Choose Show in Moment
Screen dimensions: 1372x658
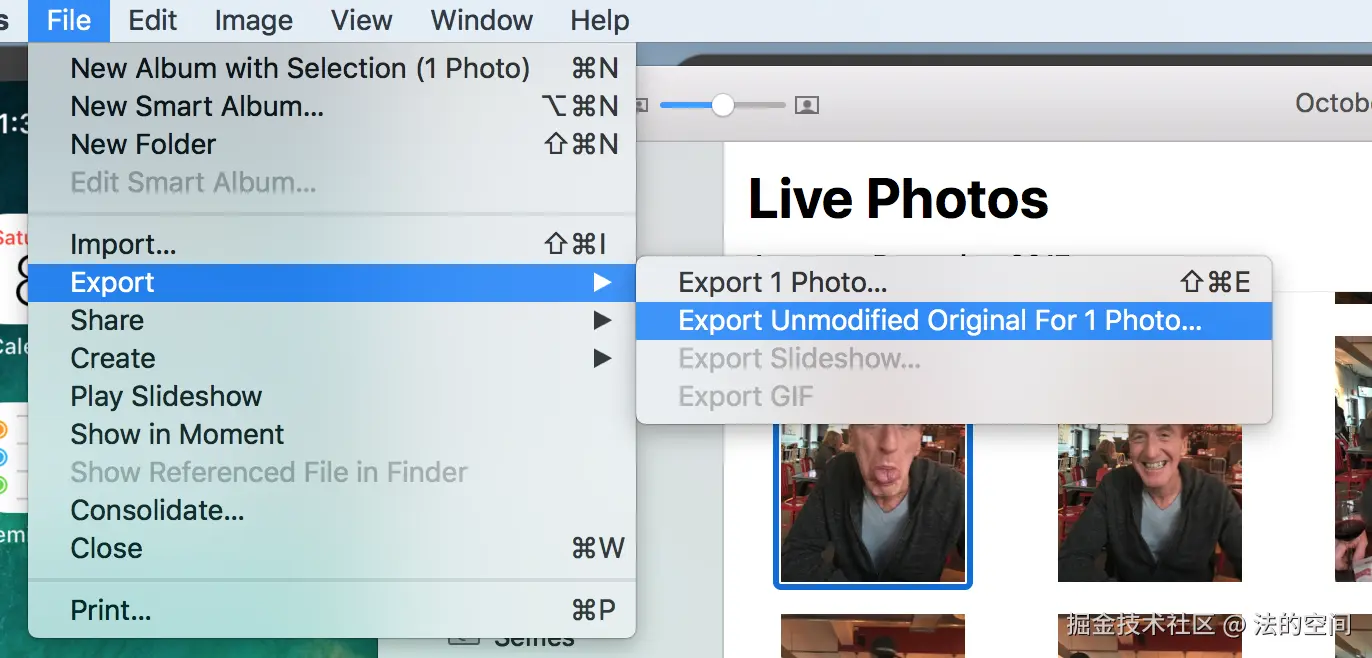pyautogui.click(x=332, y=434)
